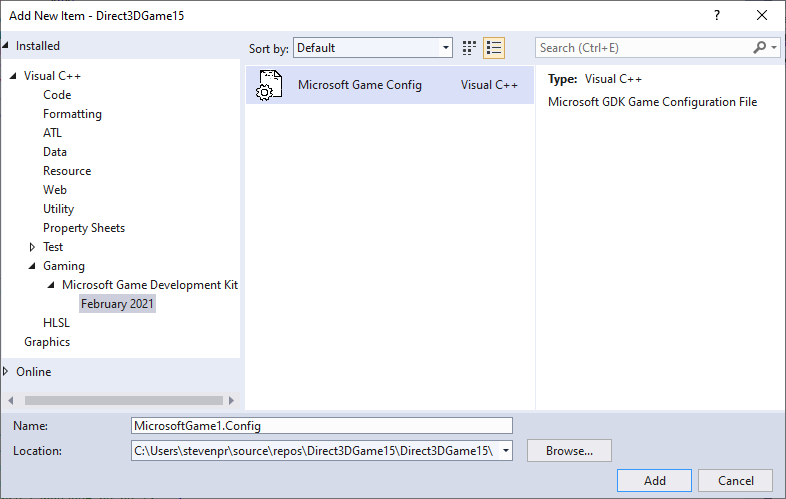This screenshot has width=786, height=499.
Task: Click the Installed header label
Action: pos(38,46)
